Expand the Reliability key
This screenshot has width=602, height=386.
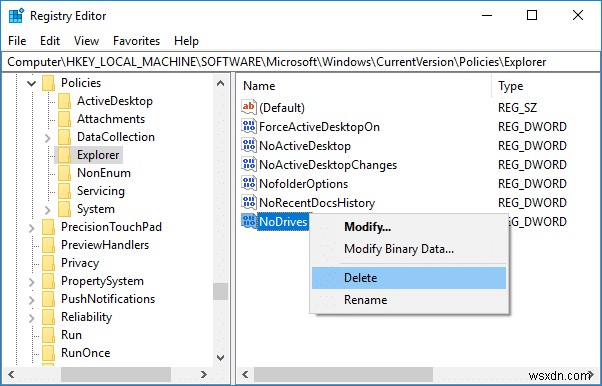tap(32, 318)
